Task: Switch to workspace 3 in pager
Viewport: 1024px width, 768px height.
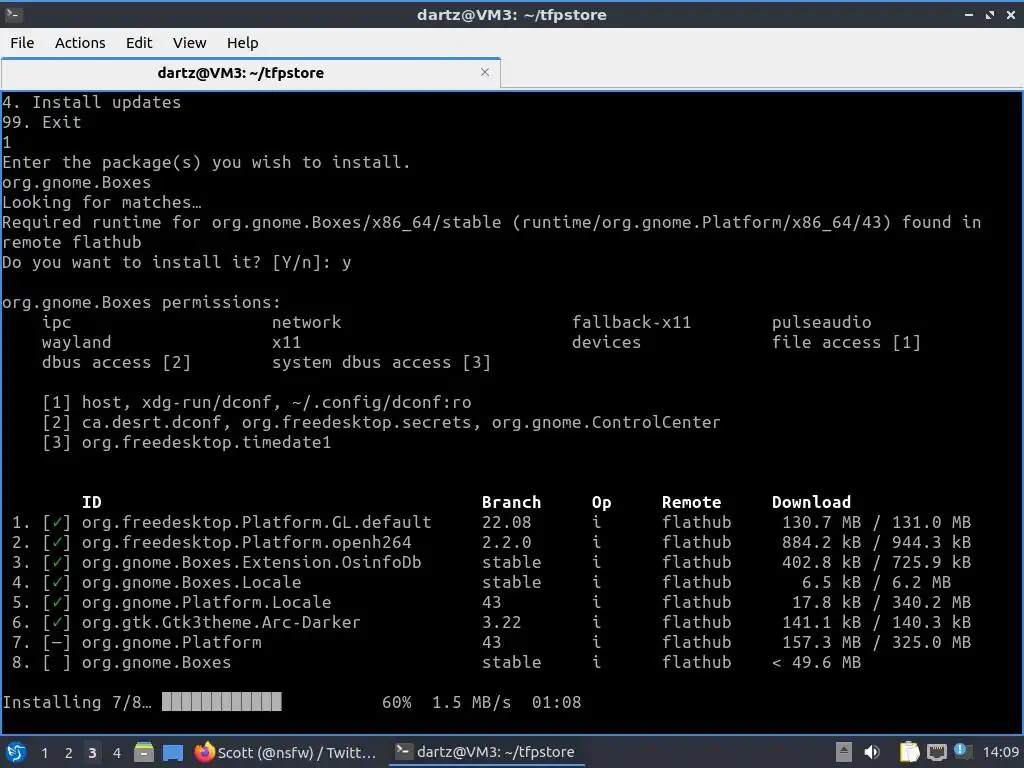Action: (x=92, y=753)
